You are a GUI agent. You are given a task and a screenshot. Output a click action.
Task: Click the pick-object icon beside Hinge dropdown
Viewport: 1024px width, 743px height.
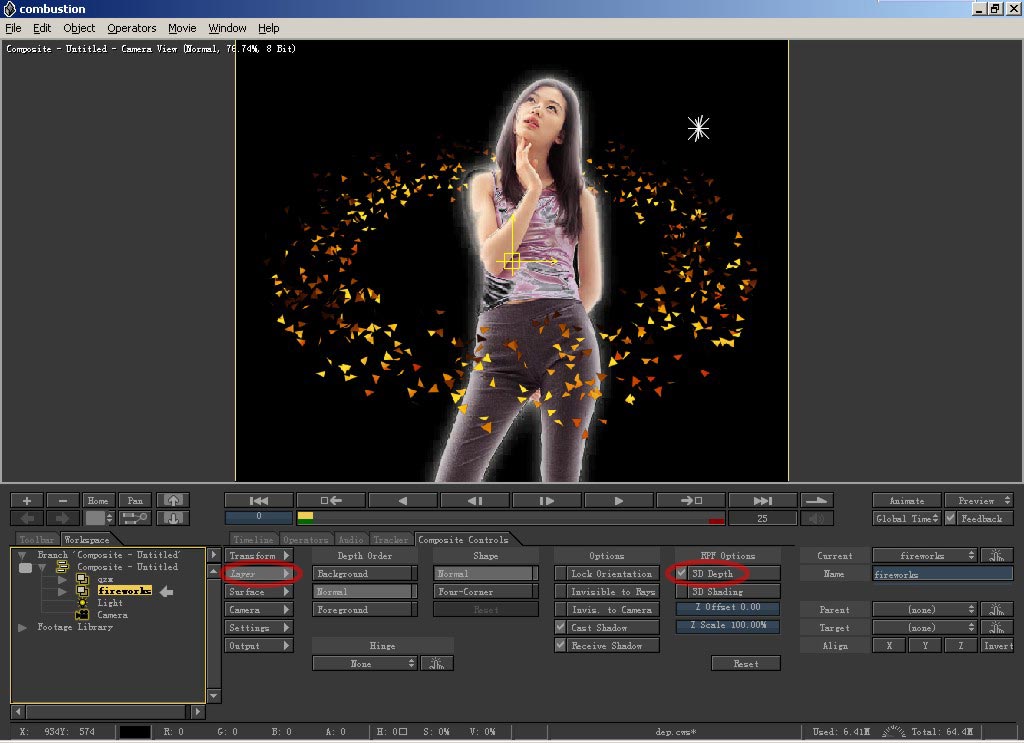coord(437,663)
